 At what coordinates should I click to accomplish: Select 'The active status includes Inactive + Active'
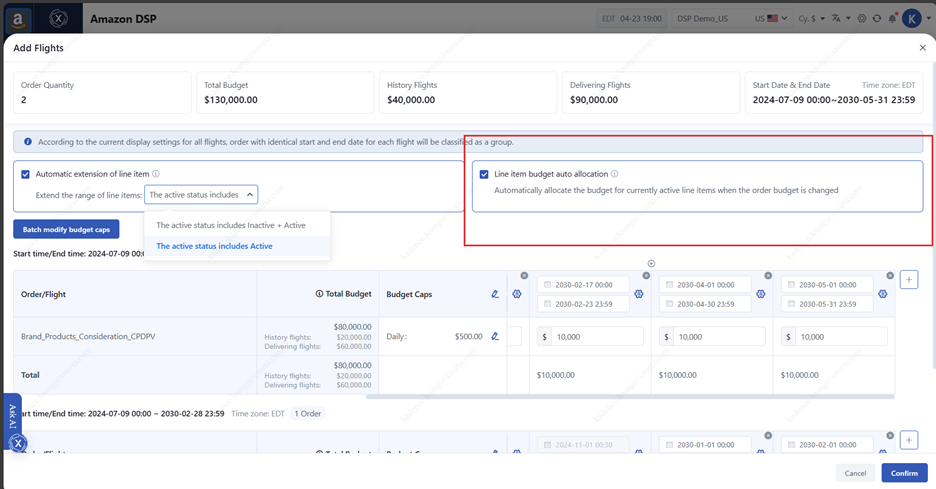pyautogui.click(x=230, y=225)
